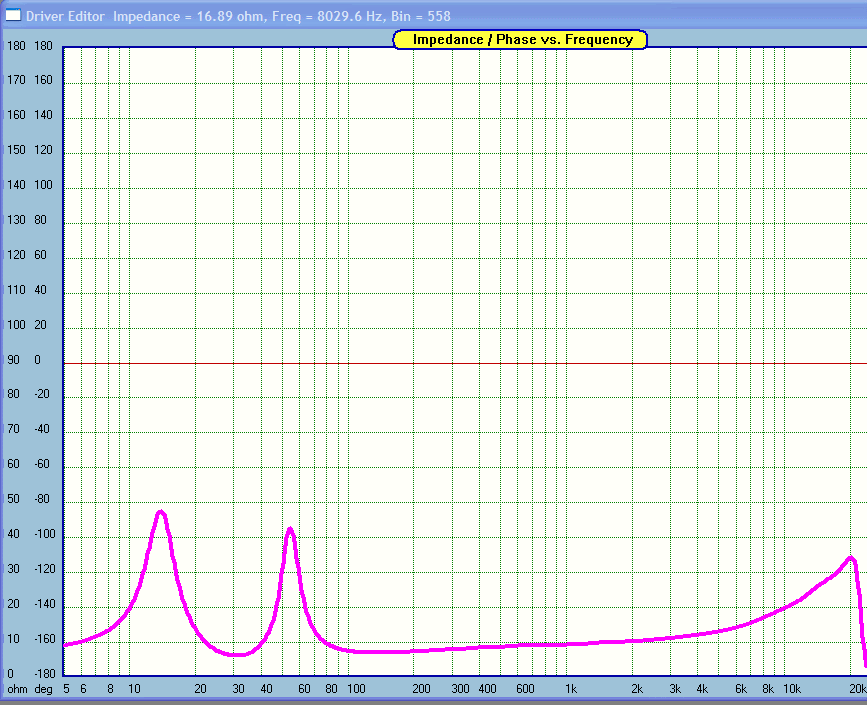Click the -60 phase axis label
The width and height of the screenshot is (867, 705).
[42, 464]
